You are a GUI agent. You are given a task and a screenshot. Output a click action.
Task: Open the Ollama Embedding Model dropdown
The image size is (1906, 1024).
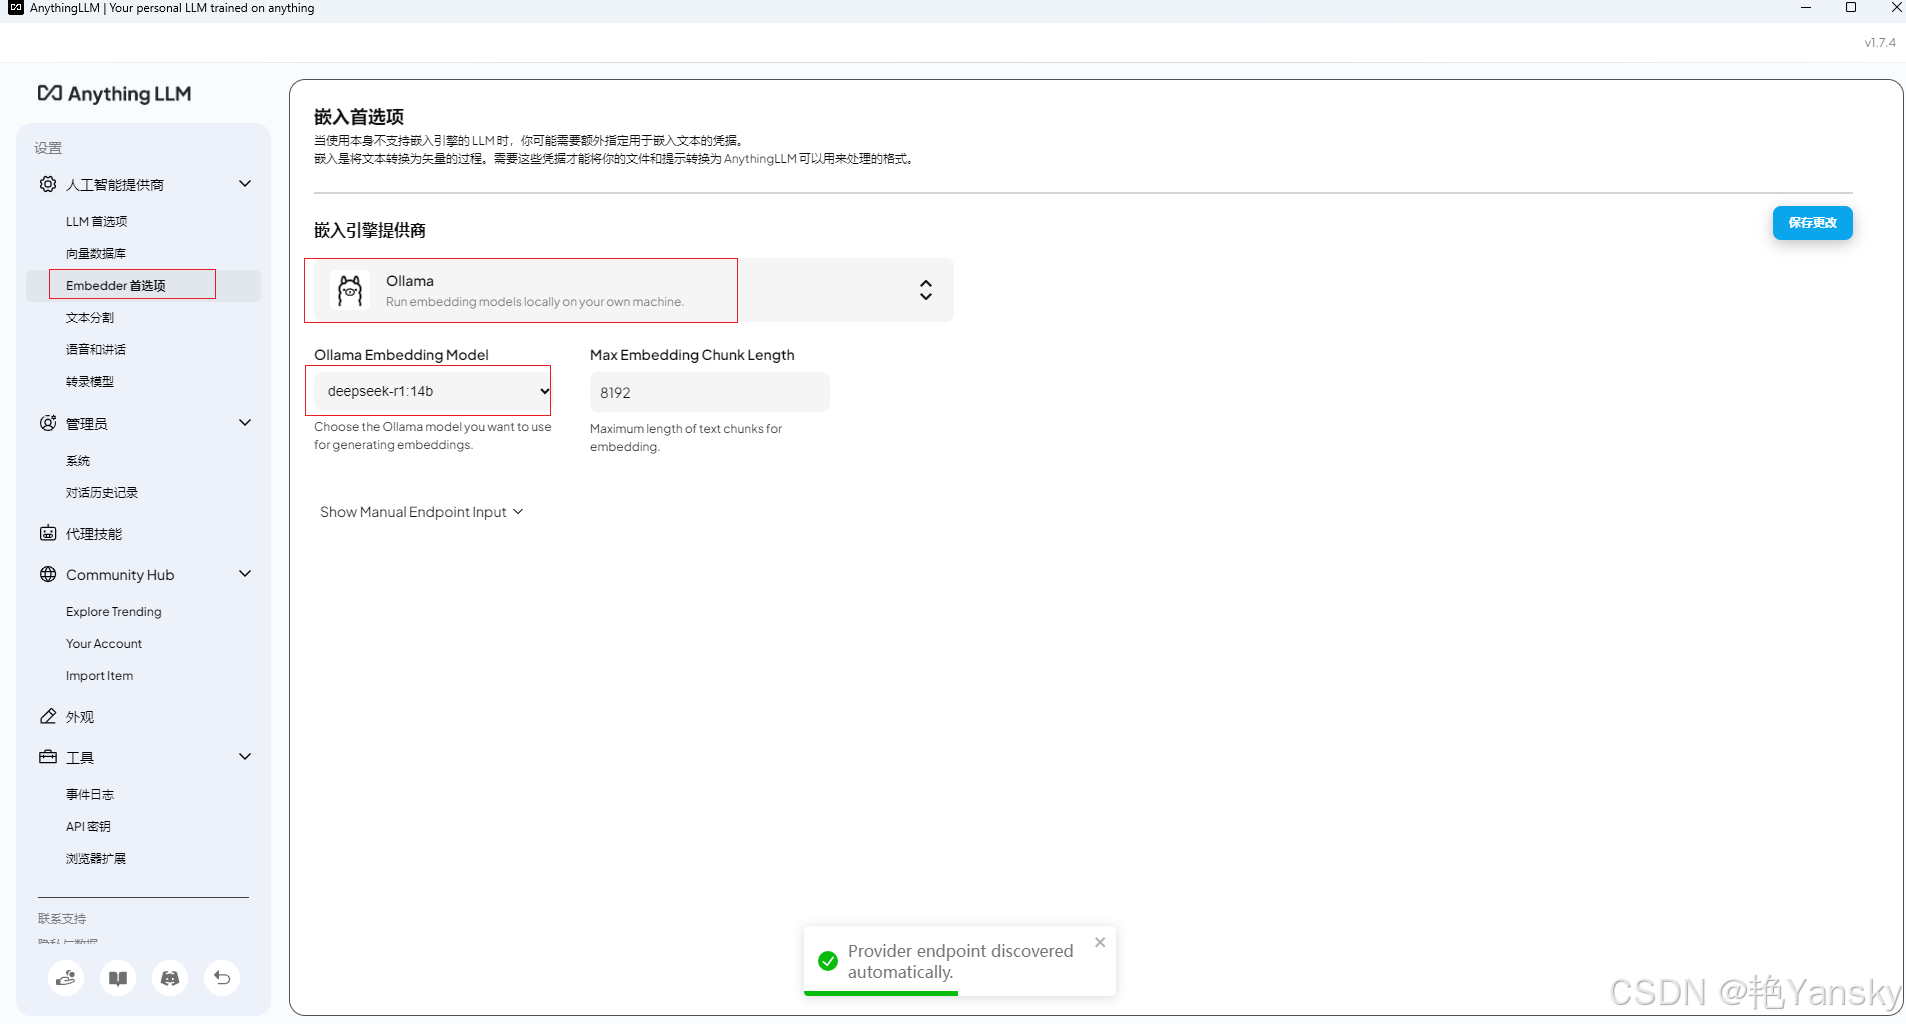pos(433,391)
